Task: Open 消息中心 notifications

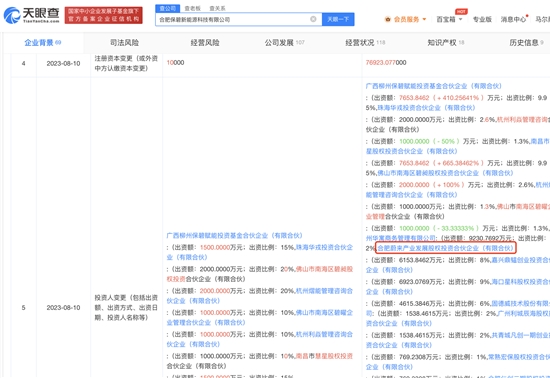Action: [x=513, y=19]
